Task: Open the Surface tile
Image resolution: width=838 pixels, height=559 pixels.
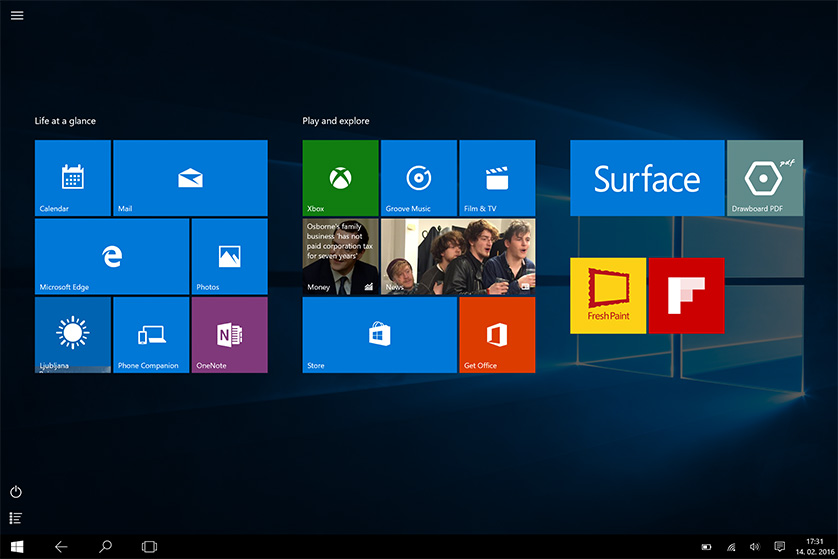Action: click(x=647, y=178)
